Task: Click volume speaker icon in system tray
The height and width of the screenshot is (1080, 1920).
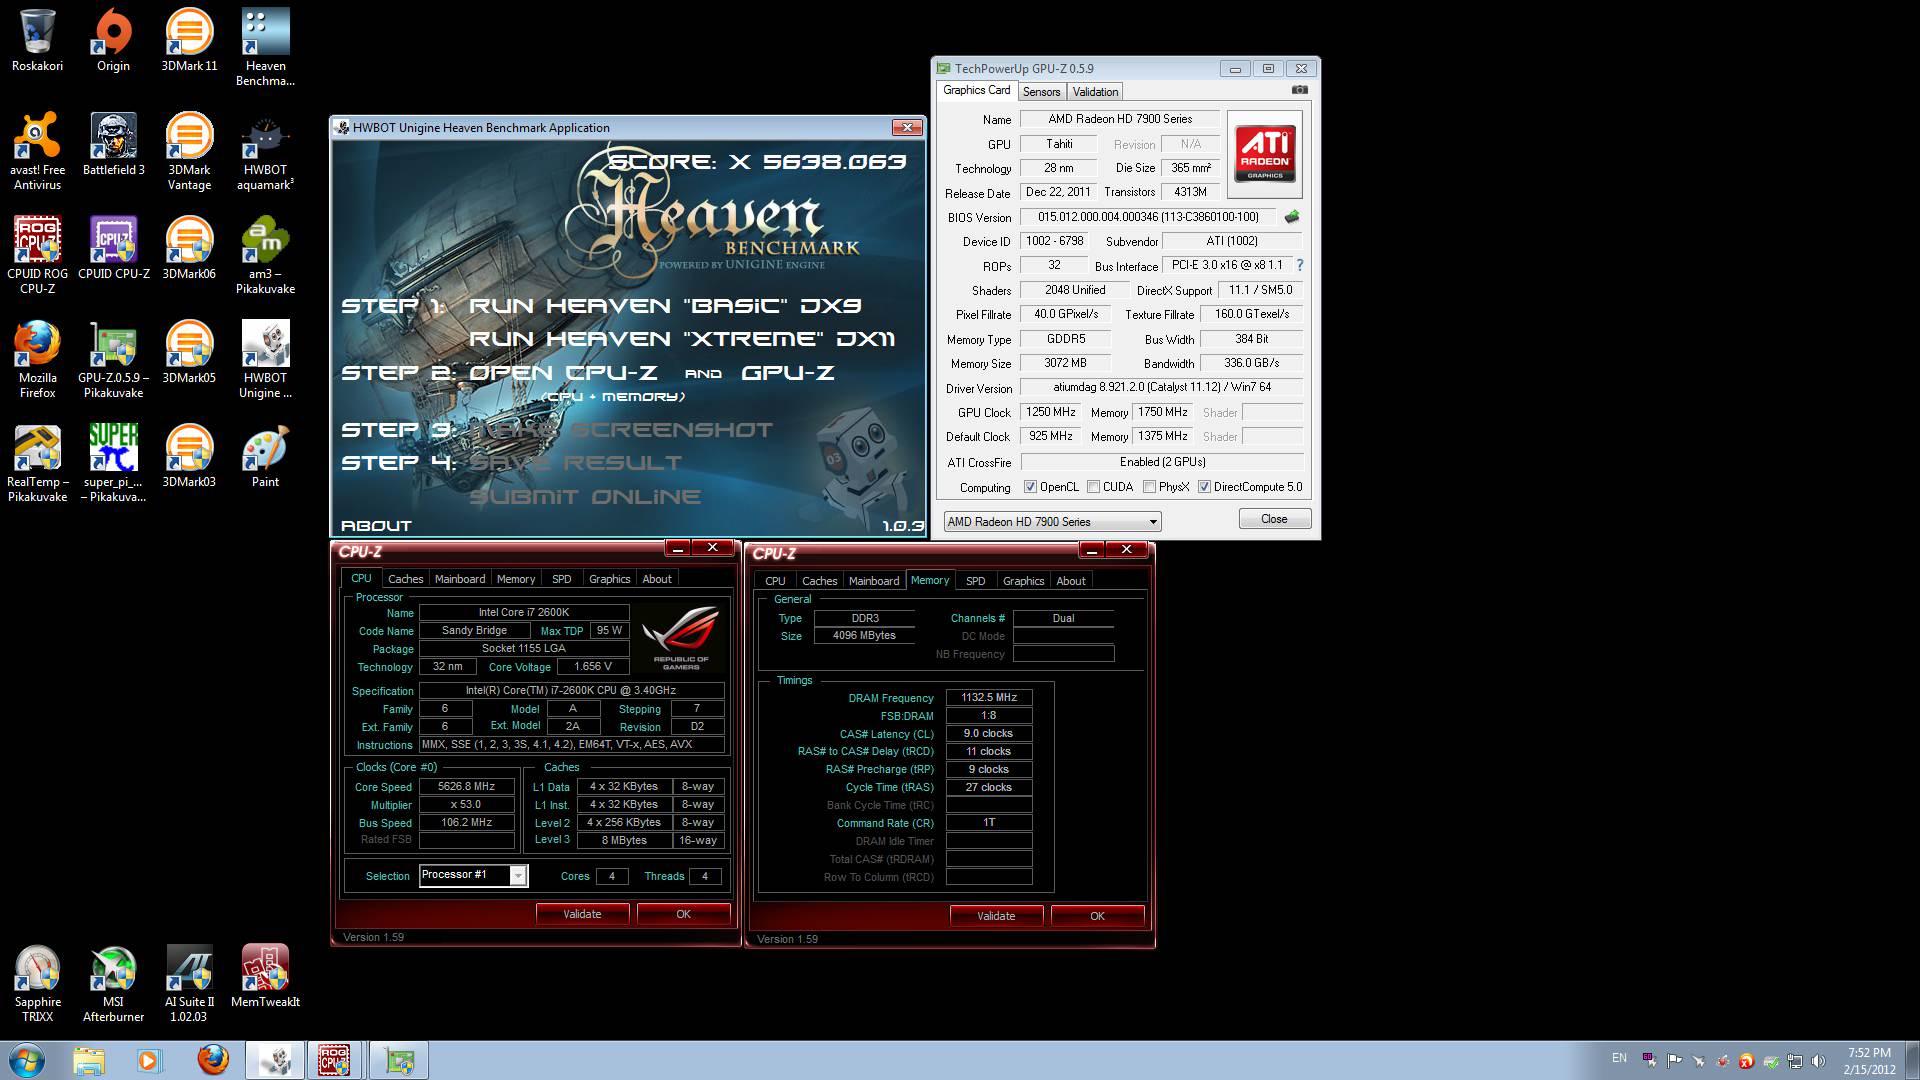Action: (1818, 1061)
